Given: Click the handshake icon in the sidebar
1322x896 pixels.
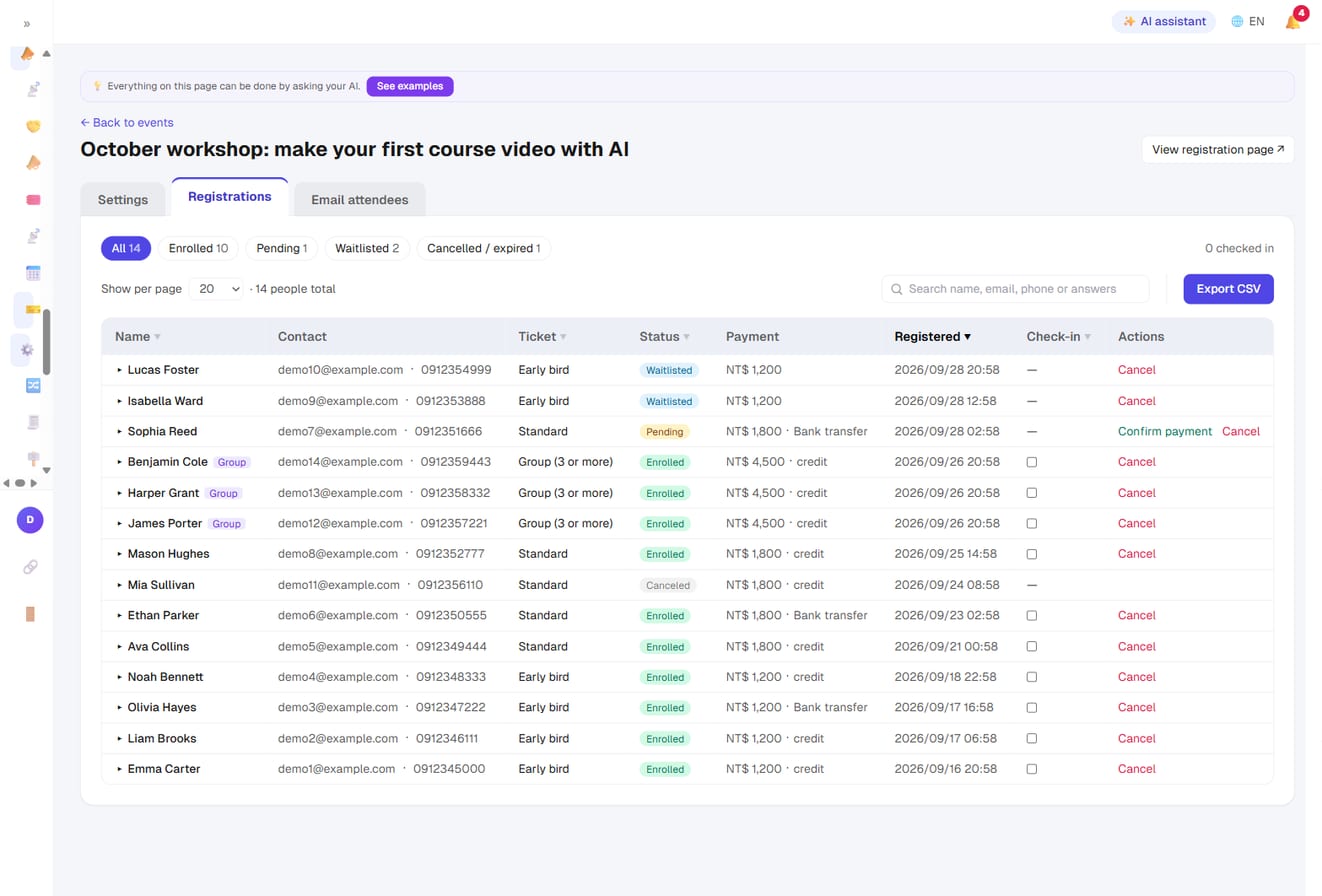Looking at the screenshot, I should [x=33, y=126].
